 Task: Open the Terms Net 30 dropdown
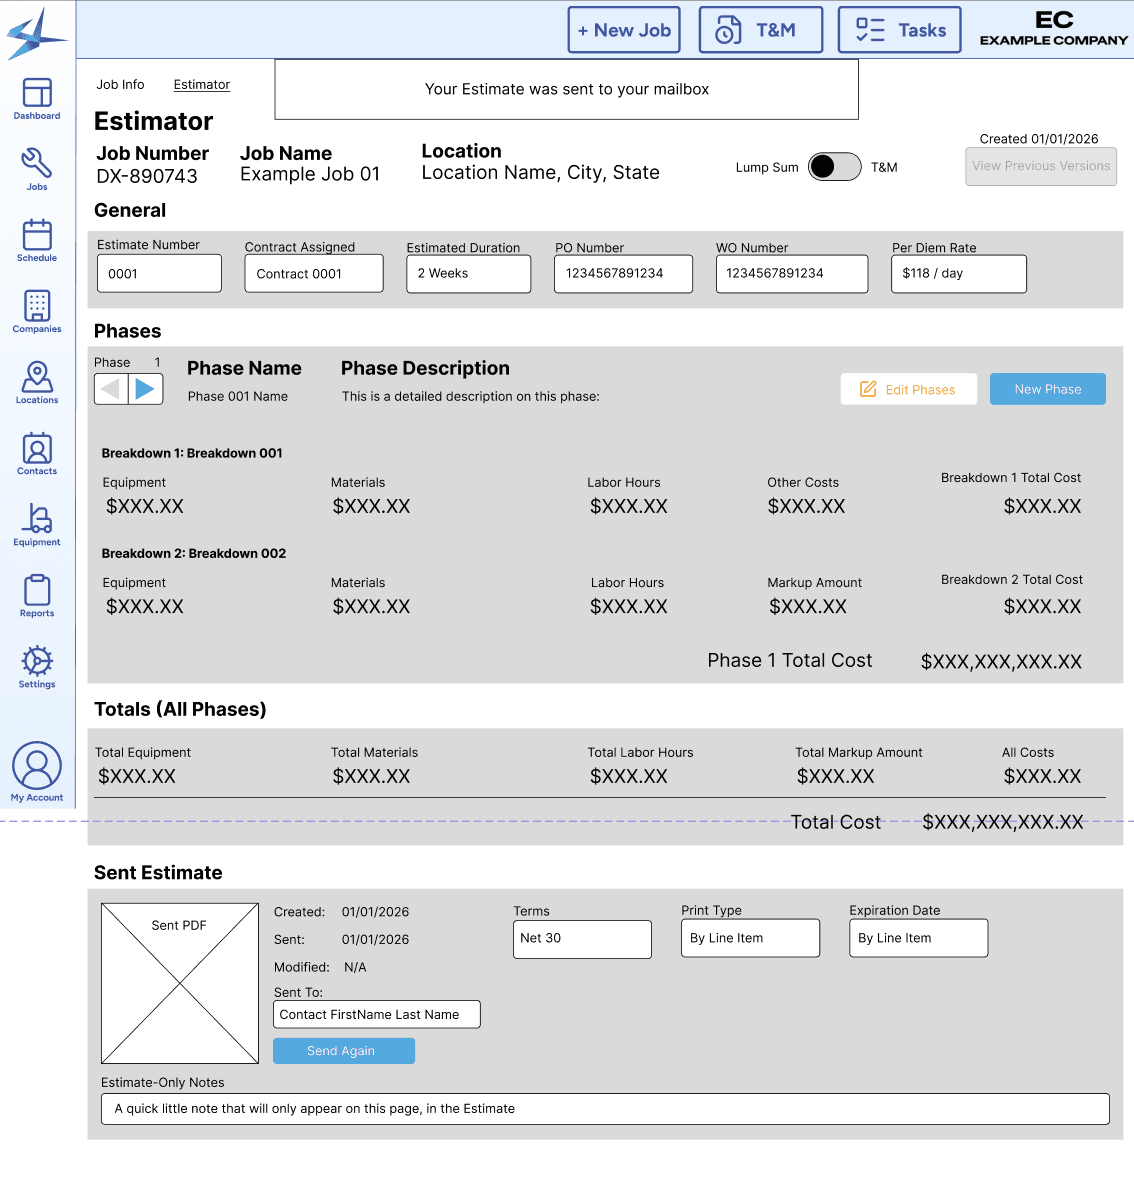pyautogui.click(x=583, y=939)
